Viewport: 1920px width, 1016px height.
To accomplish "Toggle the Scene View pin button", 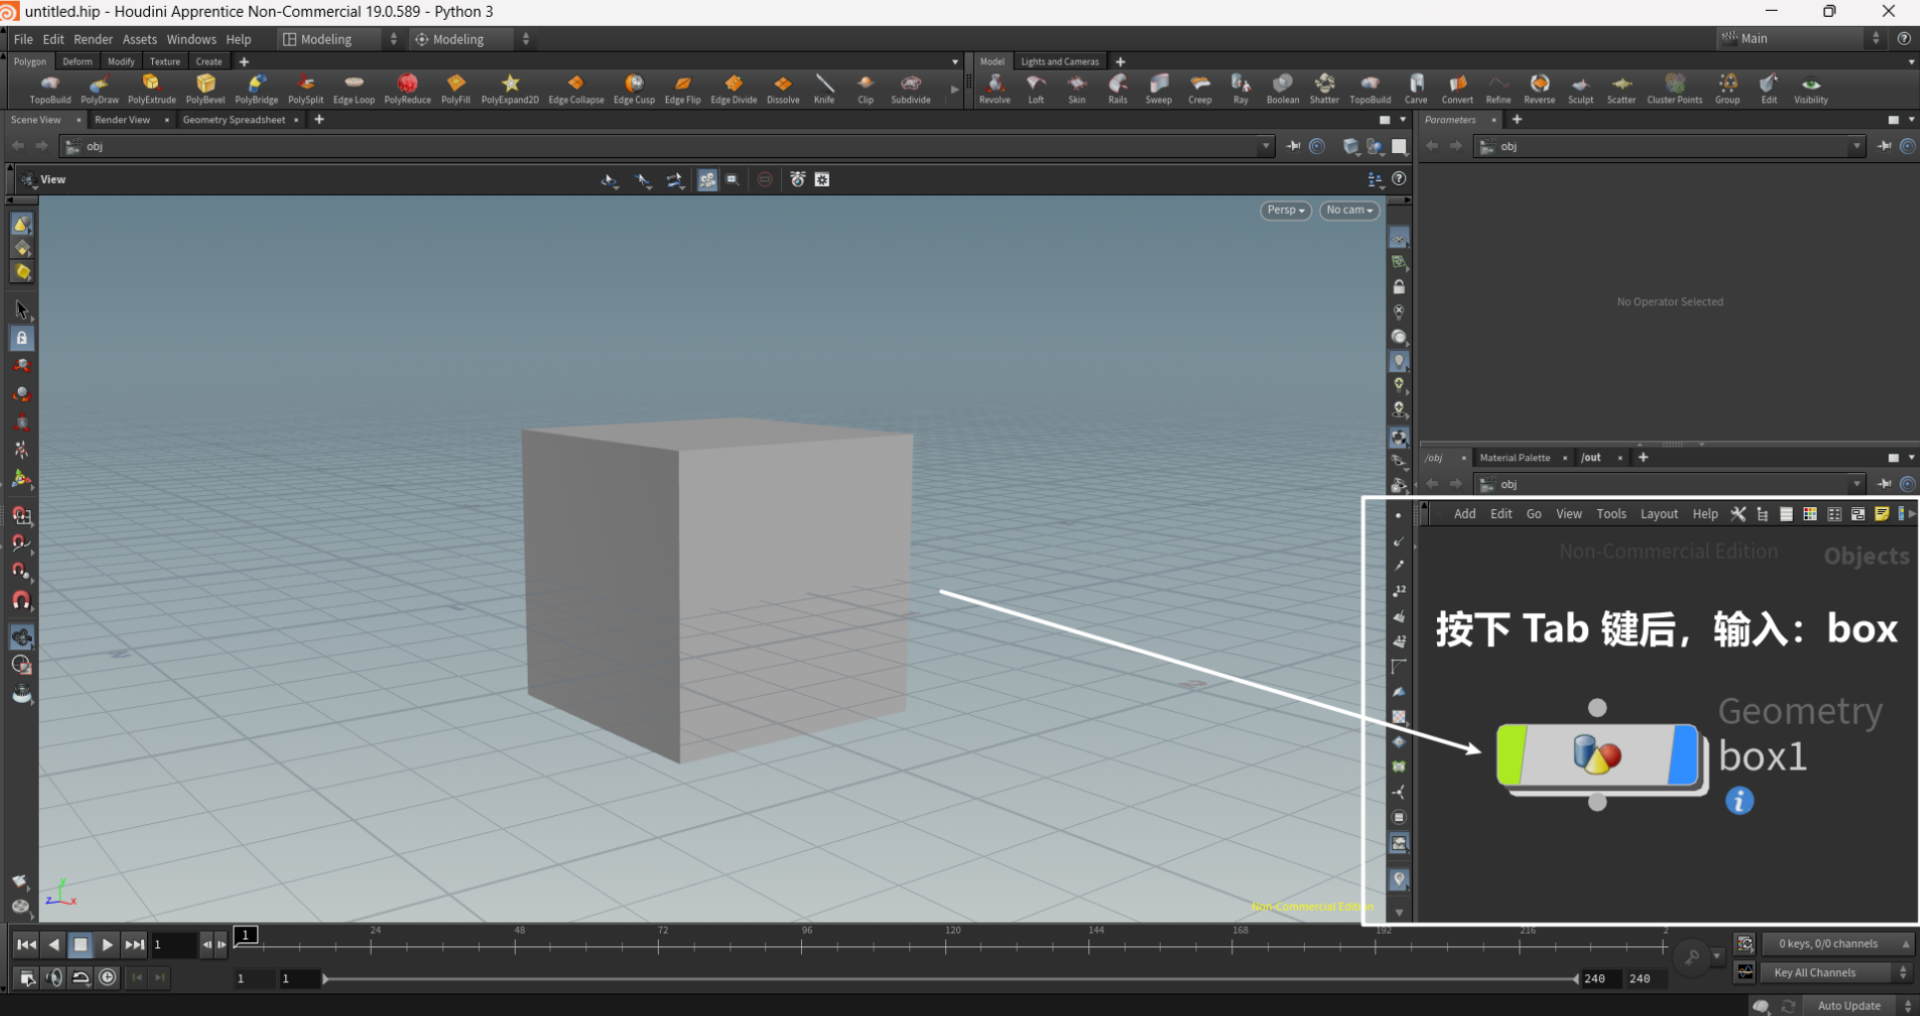I will [1293, 146].
